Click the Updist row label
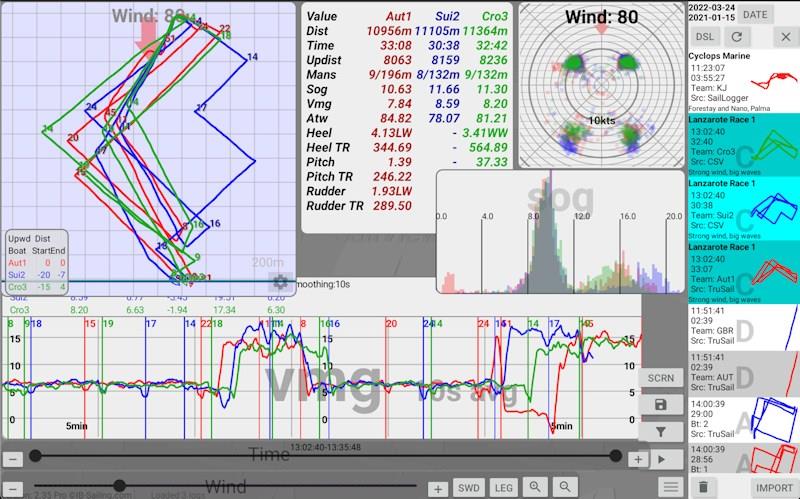This screenshot has height=499, width=800. 324,60
